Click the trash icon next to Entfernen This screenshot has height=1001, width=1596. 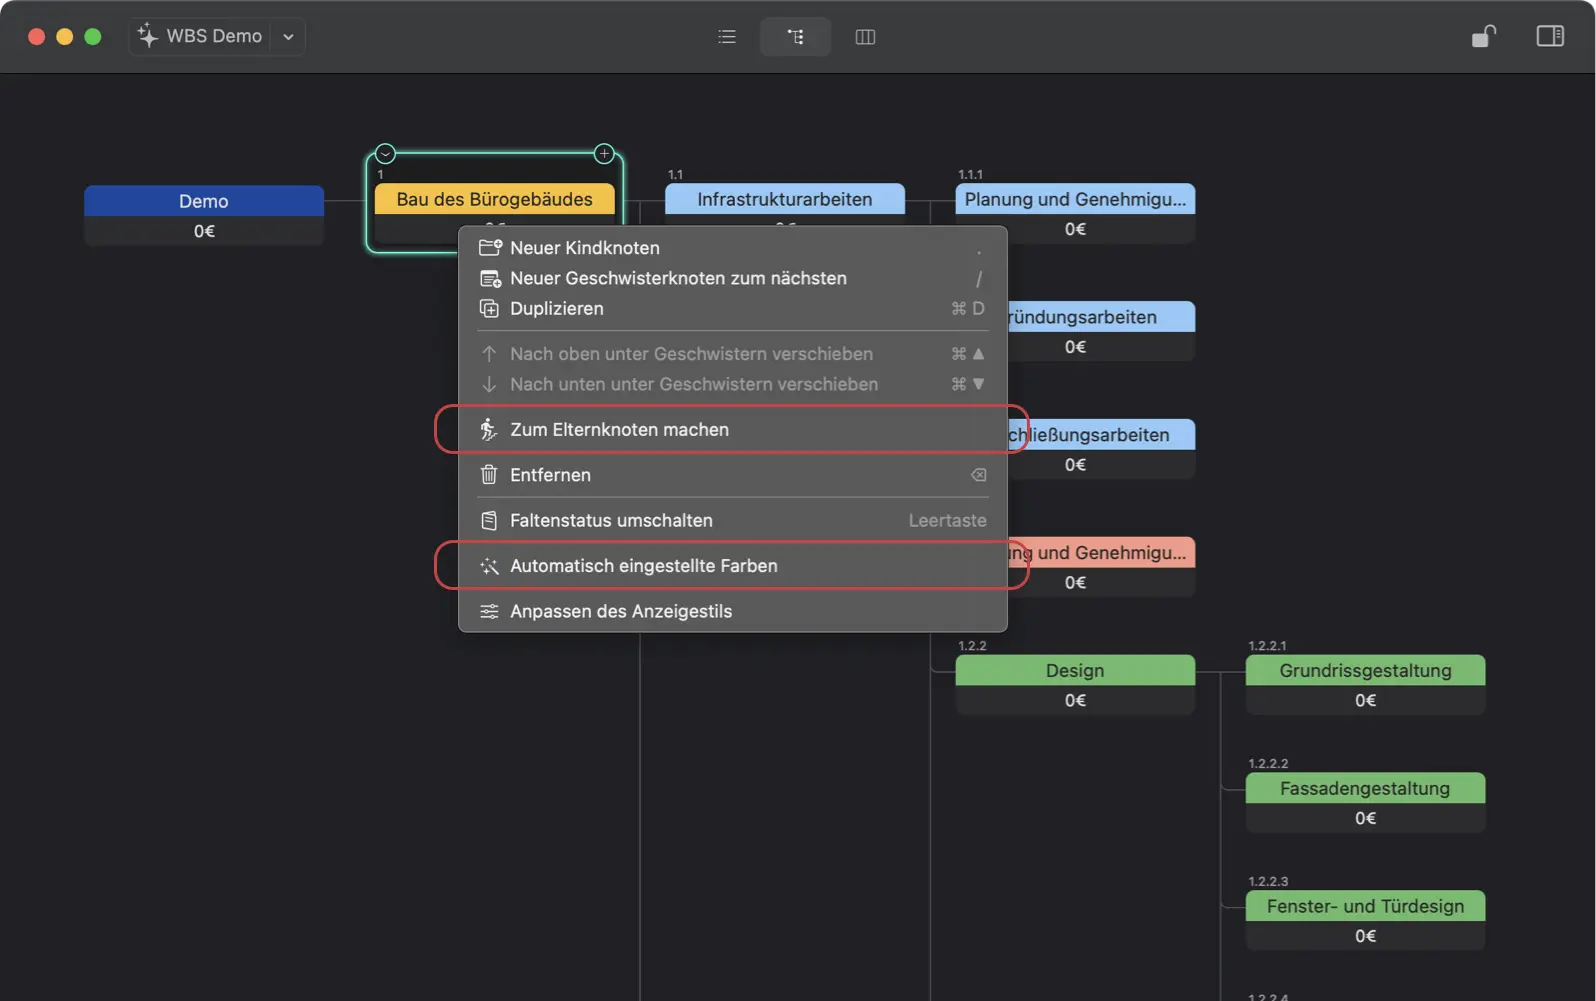(489, 475)
